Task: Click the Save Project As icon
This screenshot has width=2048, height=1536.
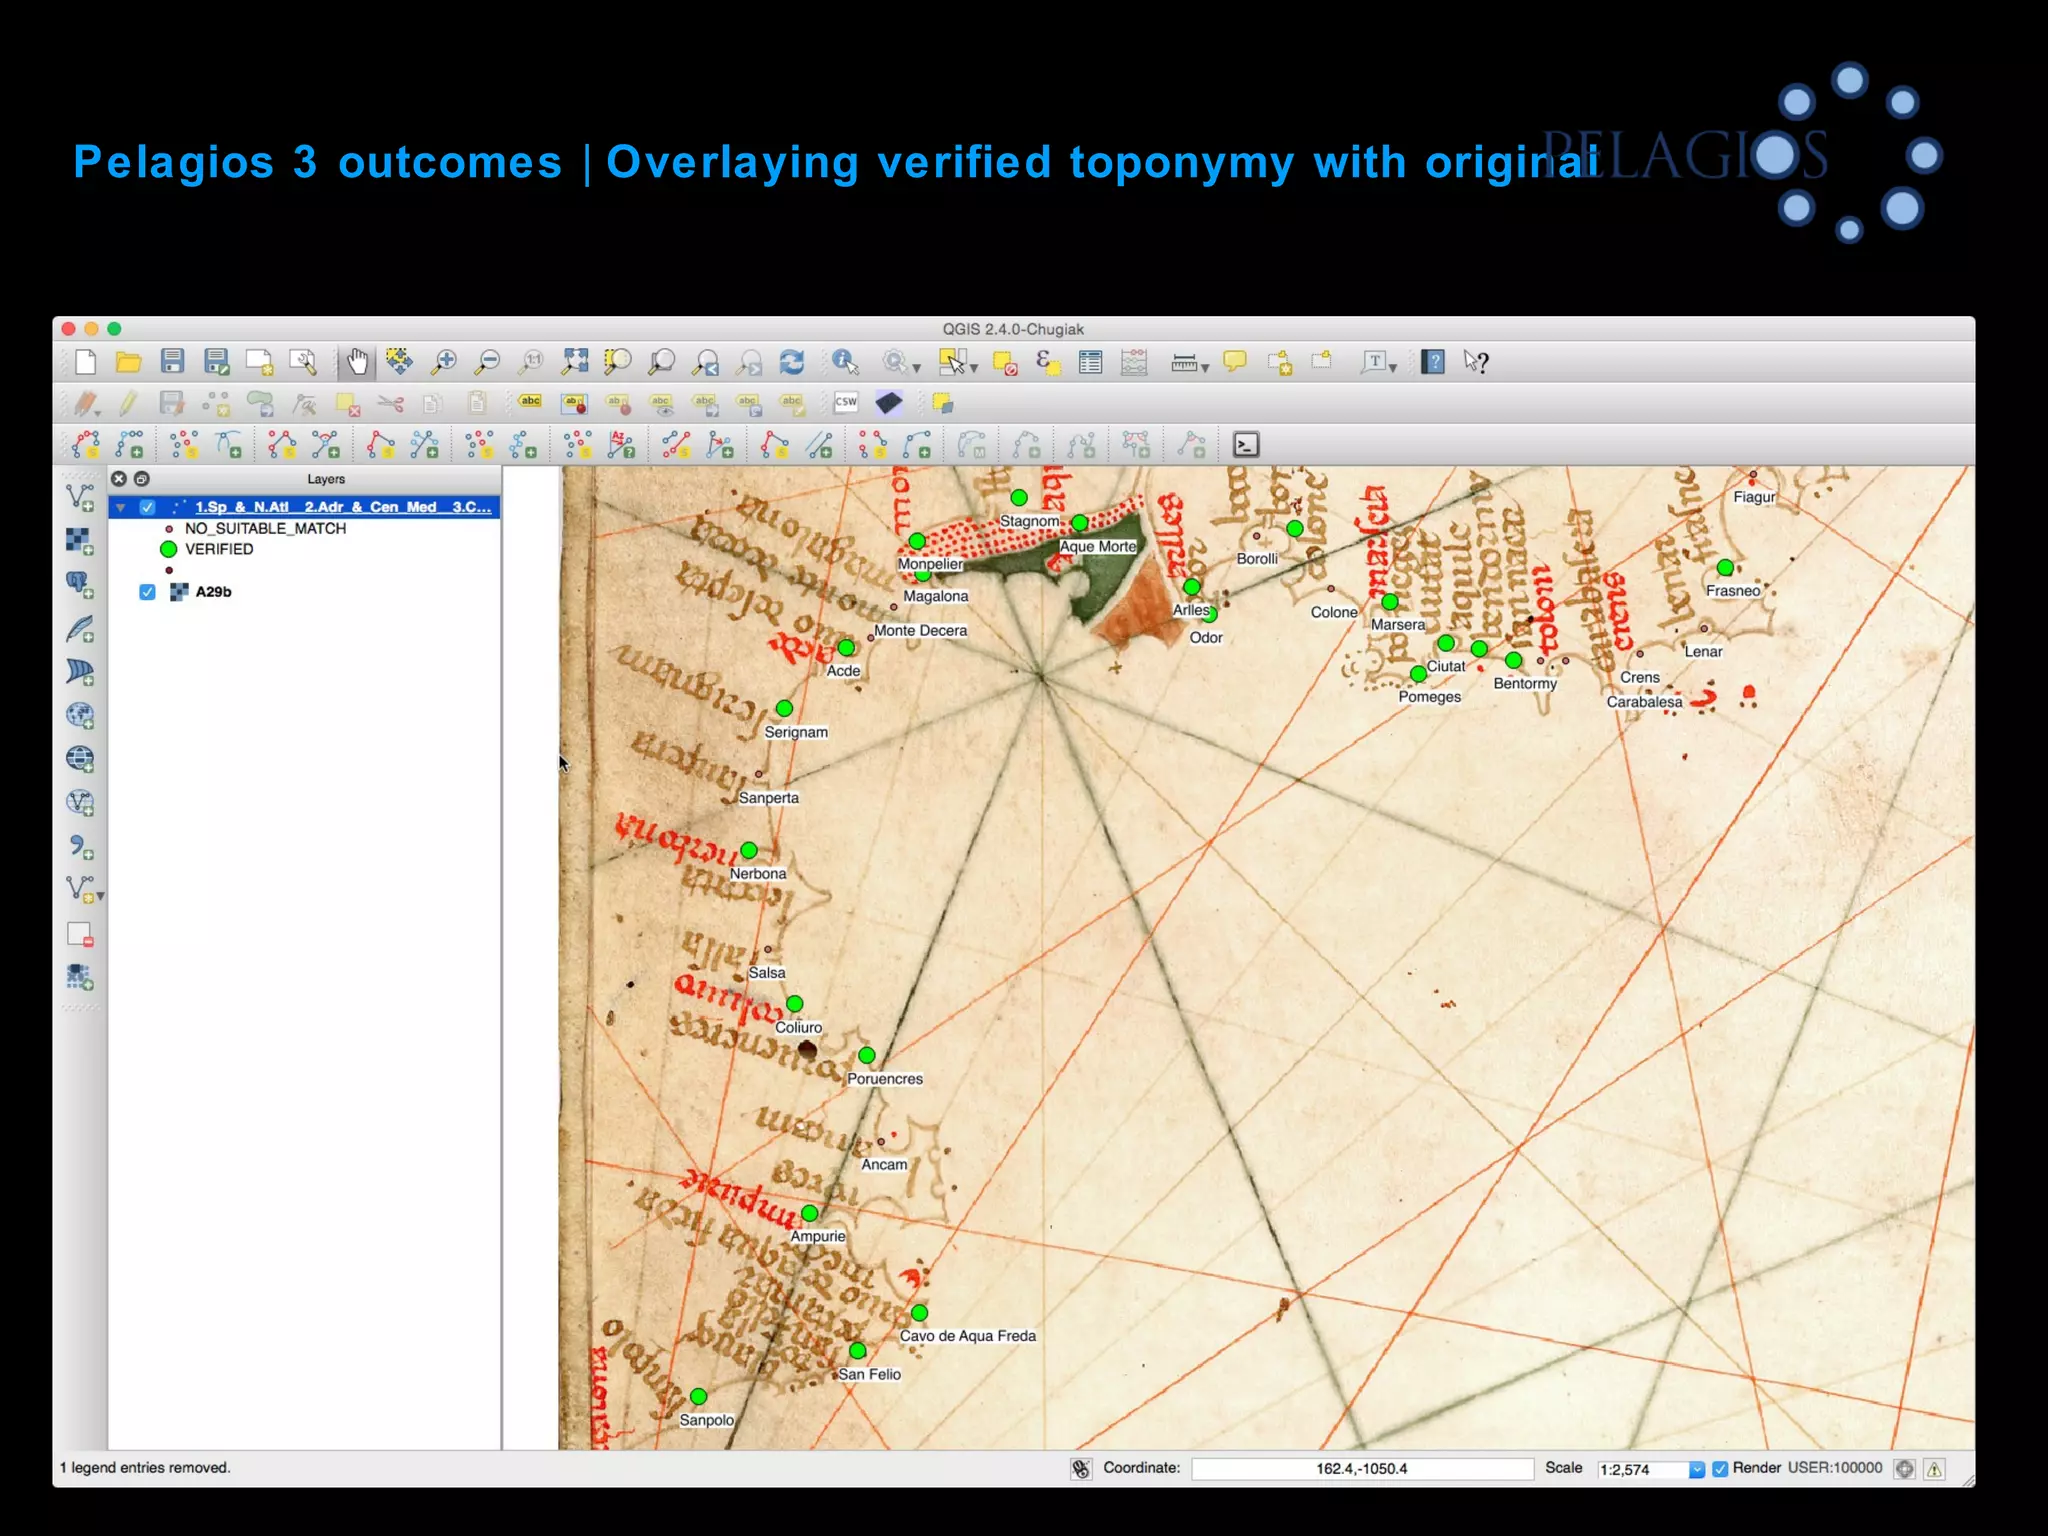Action: point(217,362)
